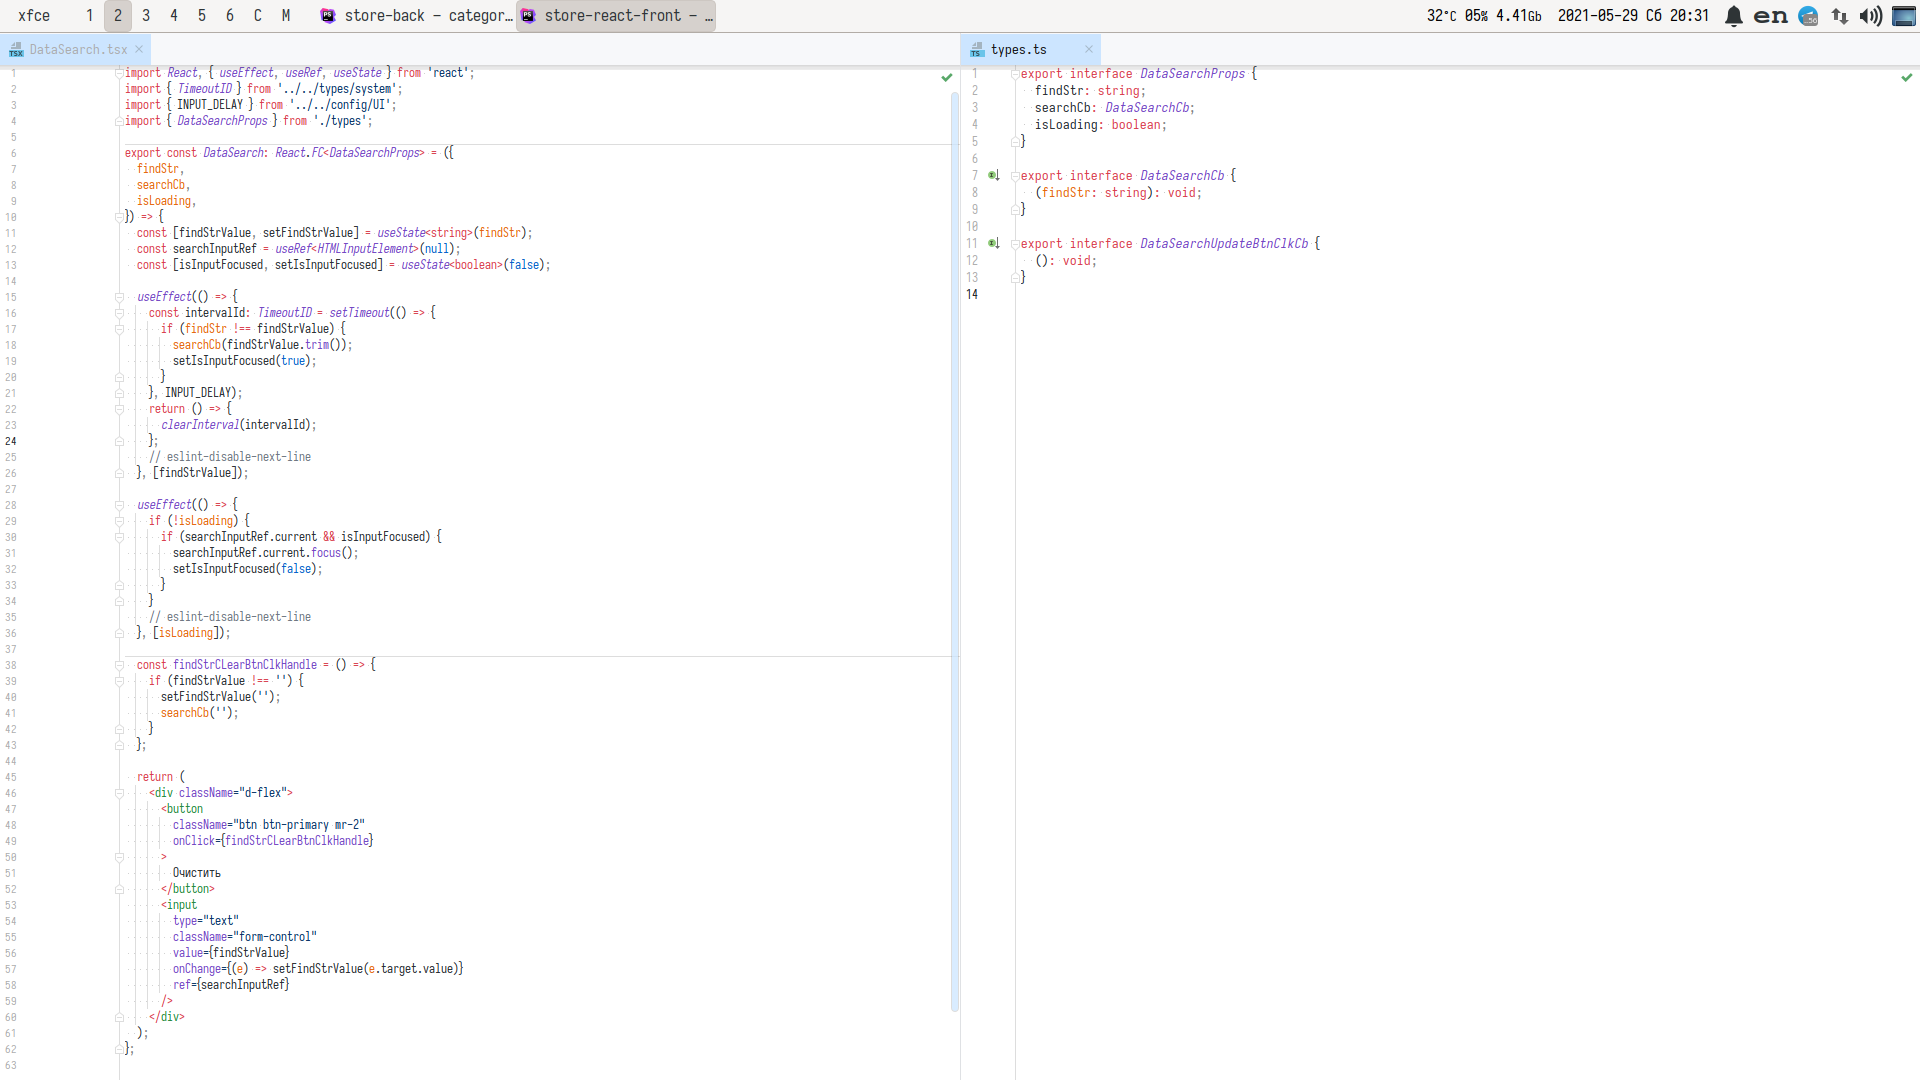Select the types.ts editor tab
The height and width of the screenshot is (1080, 1920).
[1018, 49]
